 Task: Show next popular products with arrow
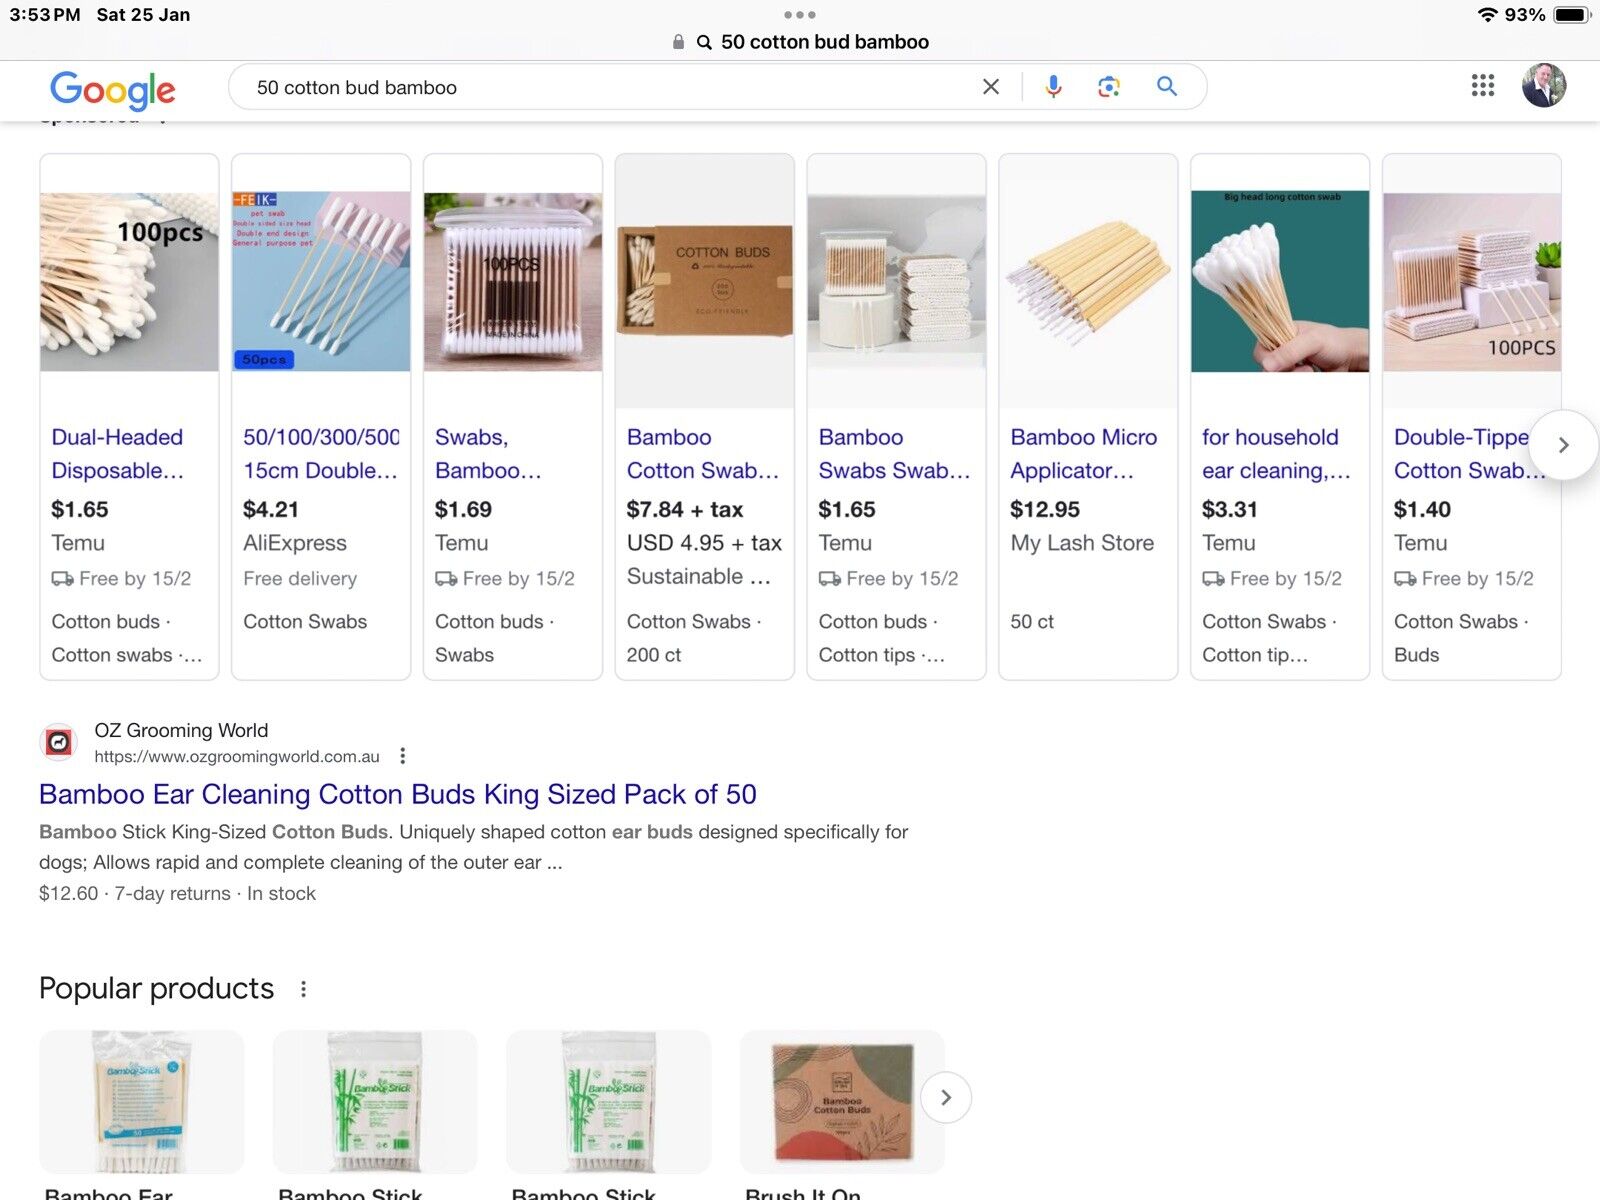pos(945,1098)
